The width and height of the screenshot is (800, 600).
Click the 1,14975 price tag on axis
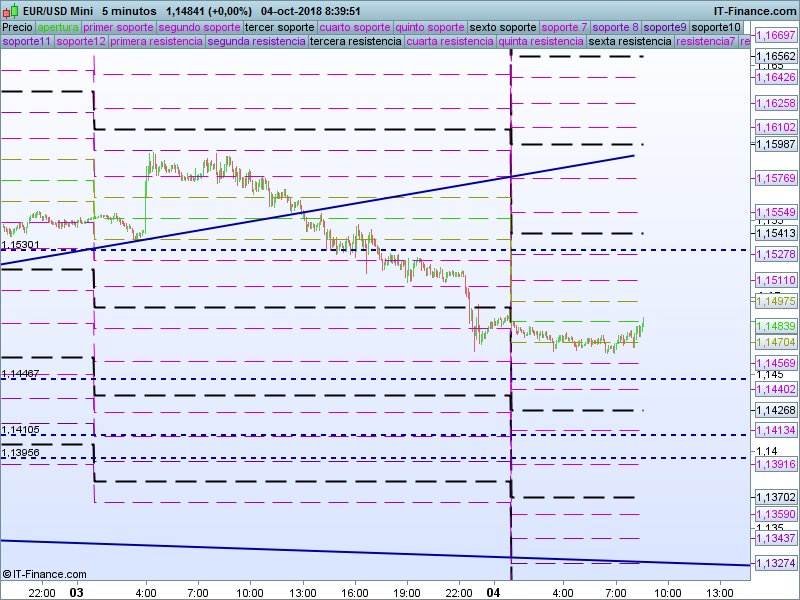click(x=776, y=301)
